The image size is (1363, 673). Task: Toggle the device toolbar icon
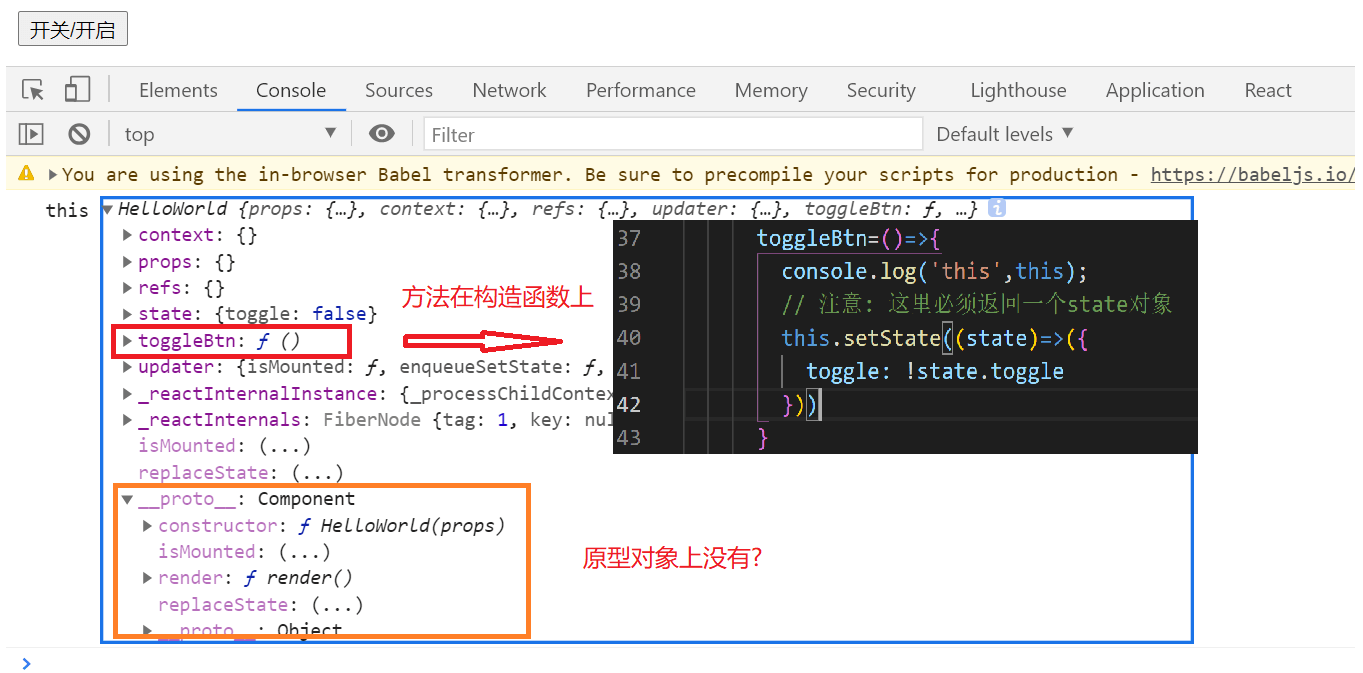pyautogui.click(x=77, y=90)
